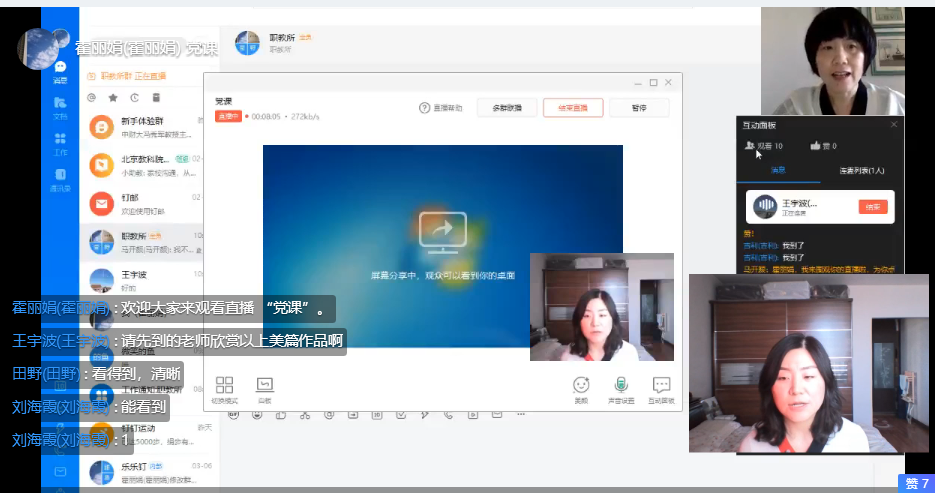Click the 结束直播 end live button
The height and width of the screenshot is (493, 935).
pyautogui.click(x=573, y=108)
